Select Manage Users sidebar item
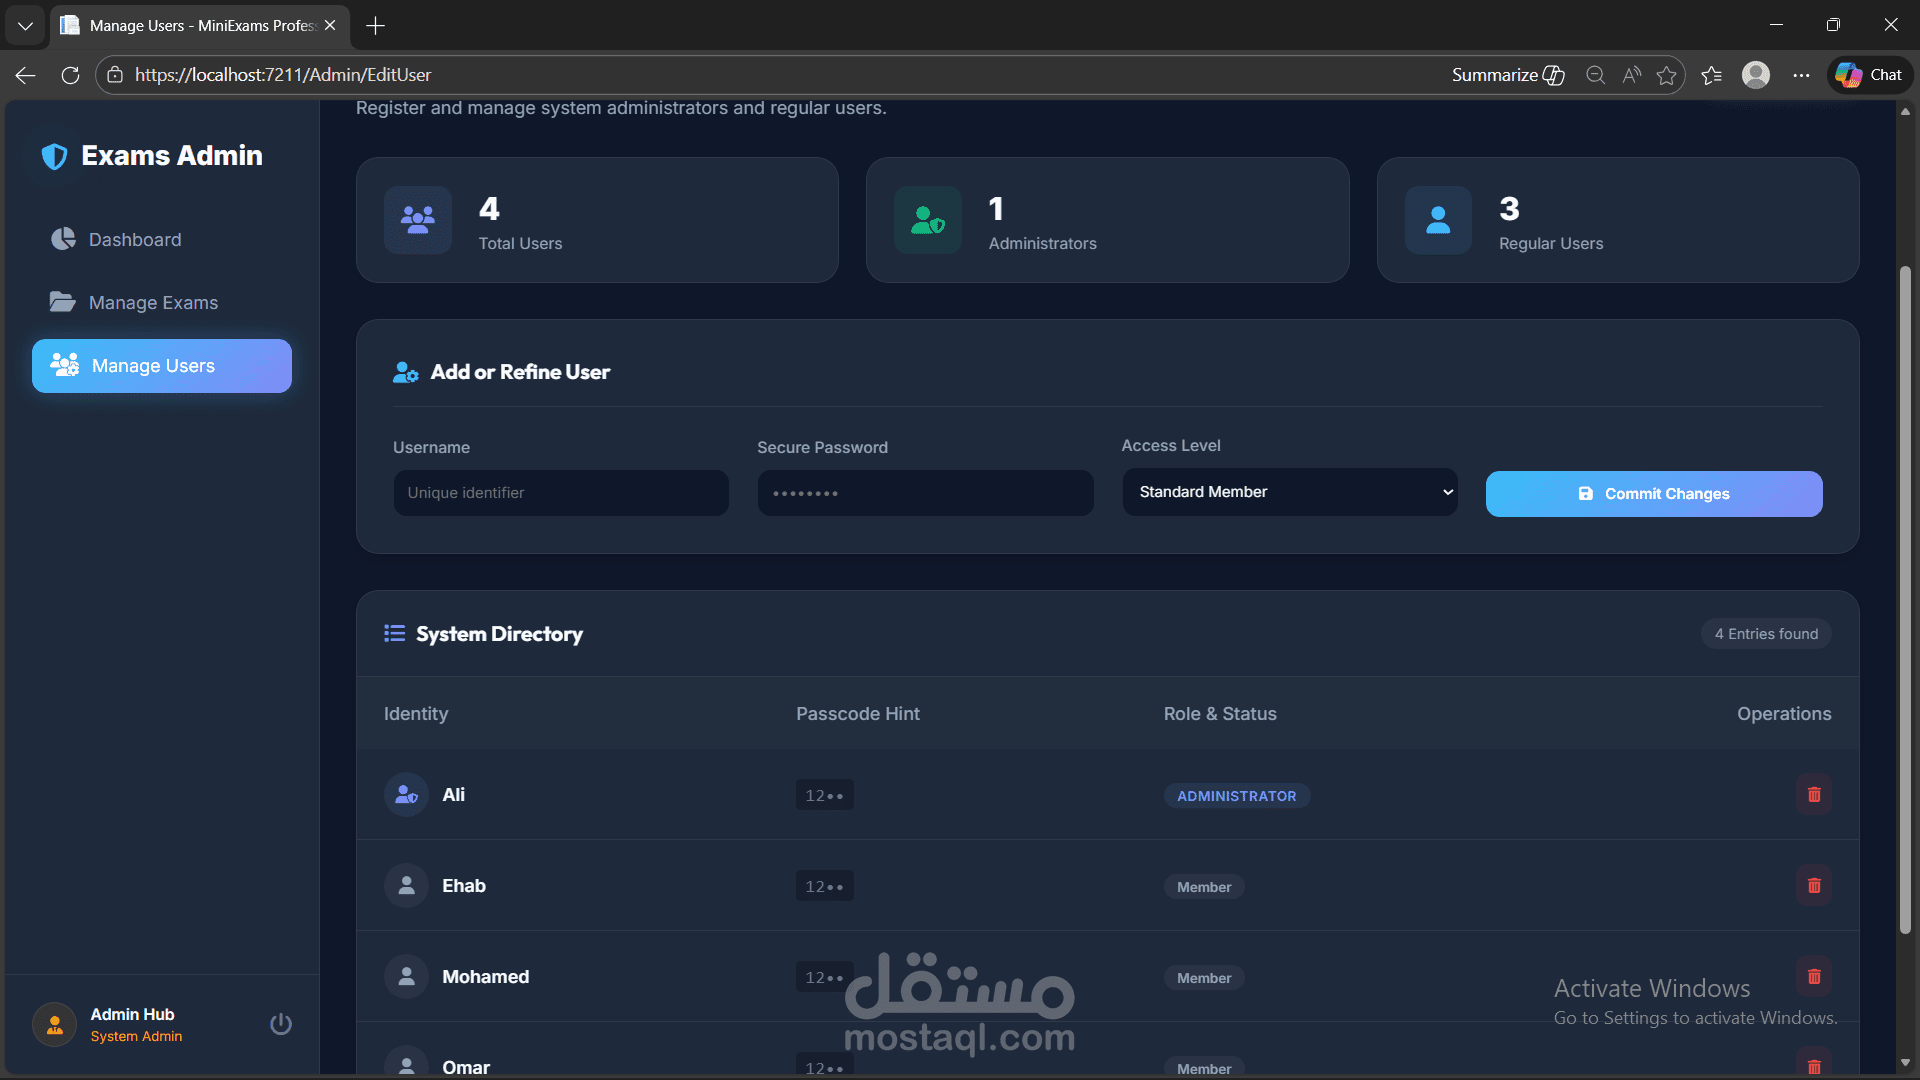This screenshot has height=1080, width=1920. (x=162, y=366)
